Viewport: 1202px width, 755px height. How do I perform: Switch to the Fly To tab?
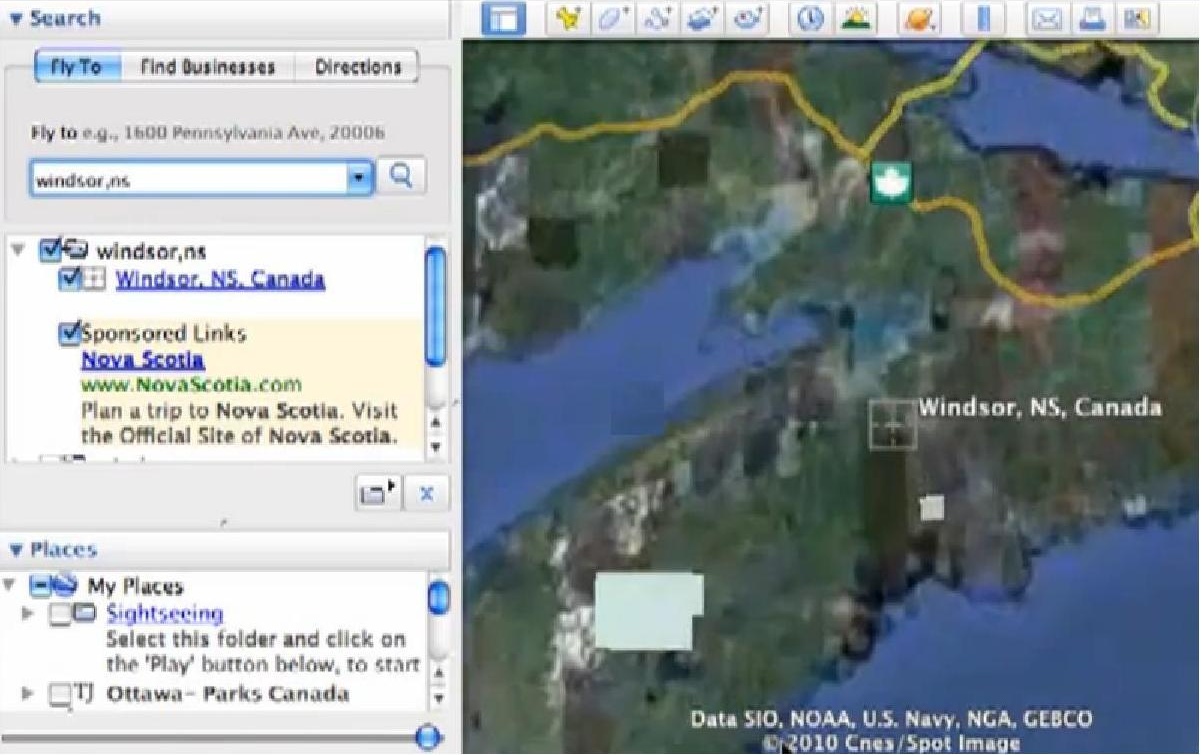click(78, 67)
